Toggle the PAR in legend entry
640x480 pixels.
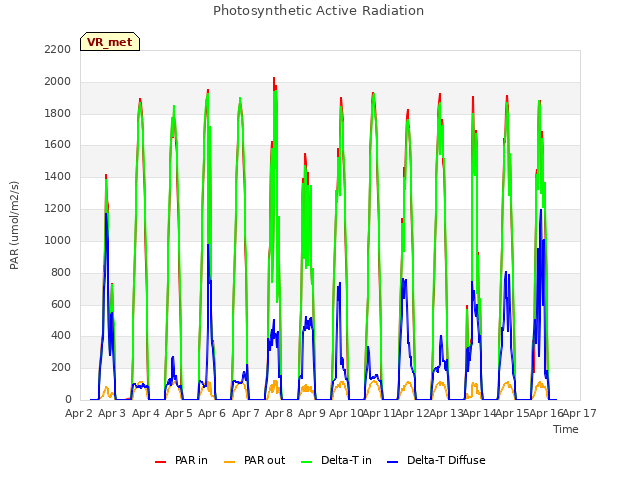[x=181, y=460]
